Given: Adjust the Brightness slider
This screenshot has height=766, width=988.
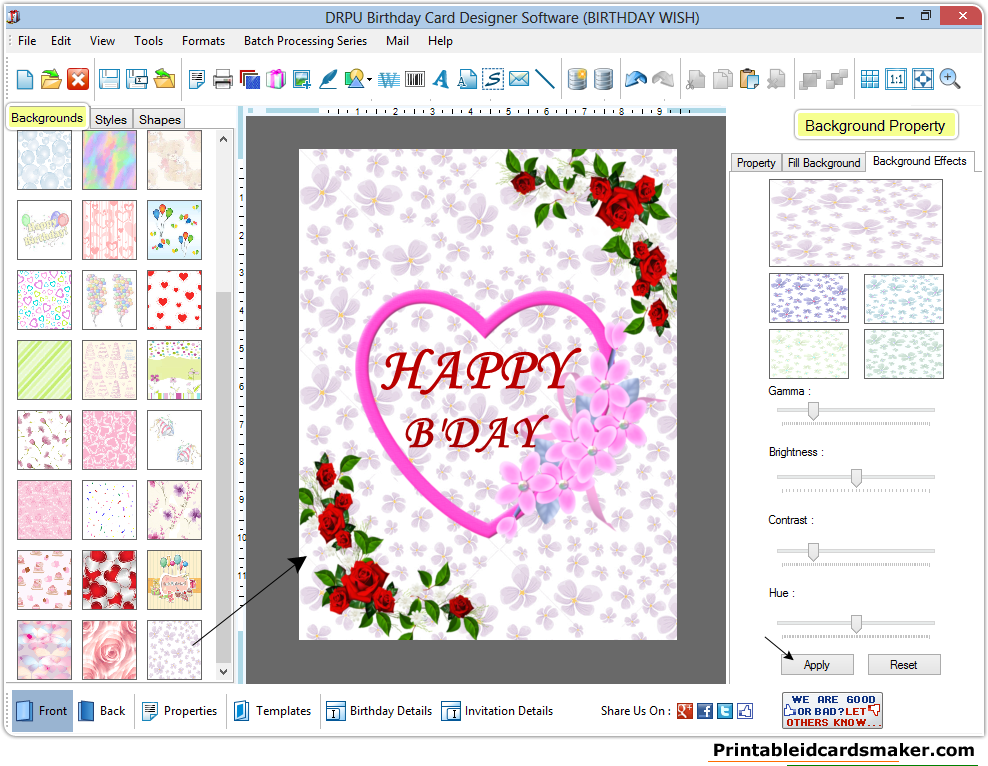Looking at the screenshot, I should [x=855, y=477].
